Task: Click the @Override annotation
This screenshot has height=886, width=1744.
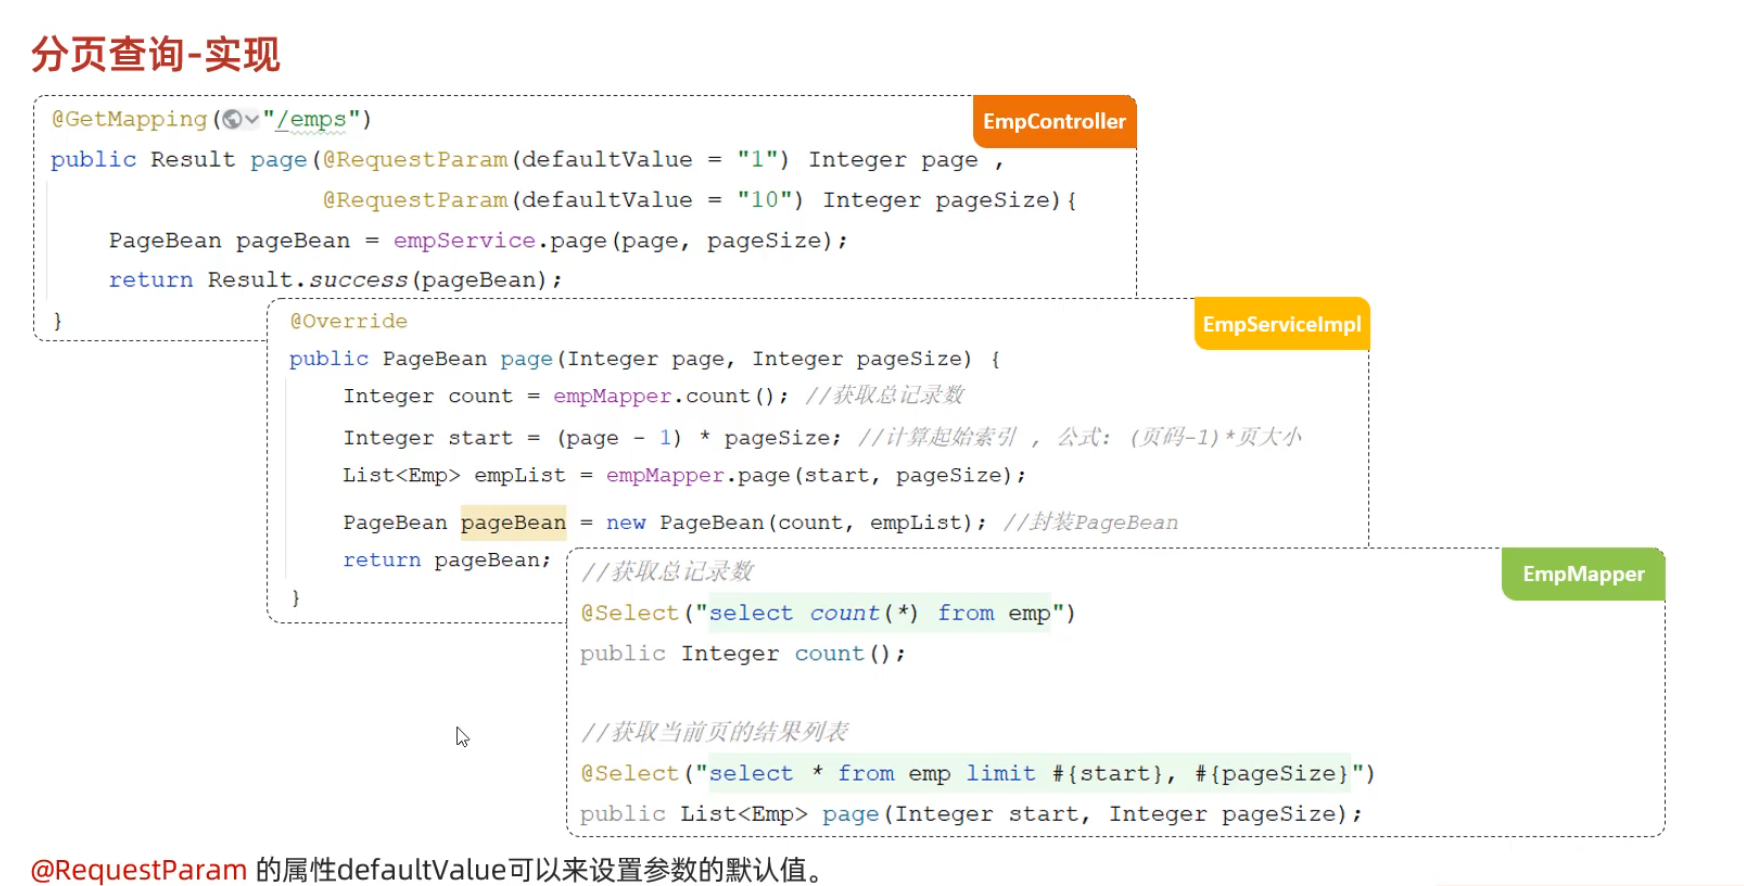Action: [x=349, y=321]
